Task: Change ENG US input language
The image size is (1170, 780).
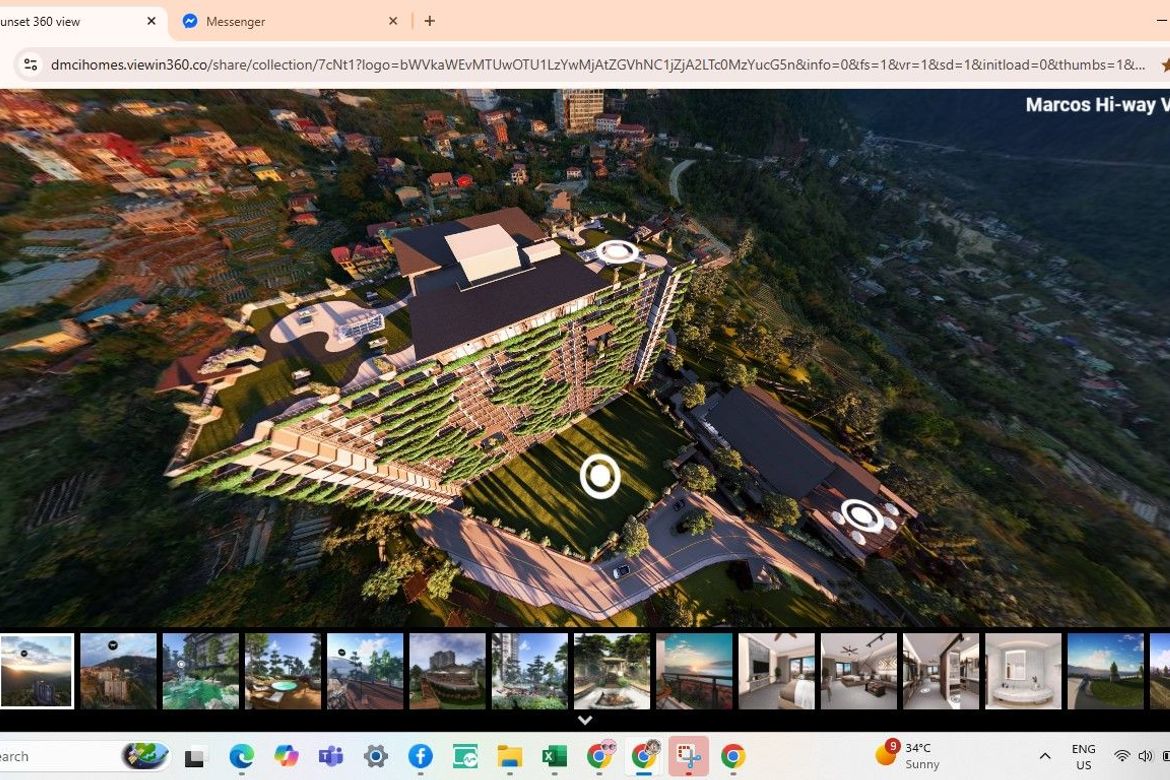Action: tap(1083, 756)
